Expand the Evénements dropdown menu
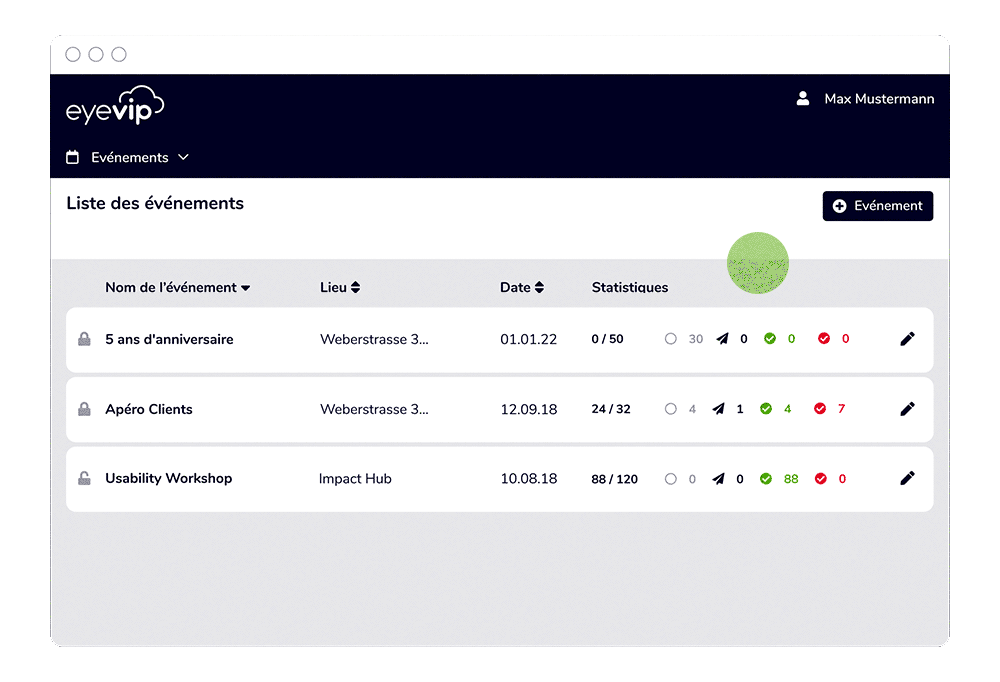1000x682 pixels. click(128, 158)
